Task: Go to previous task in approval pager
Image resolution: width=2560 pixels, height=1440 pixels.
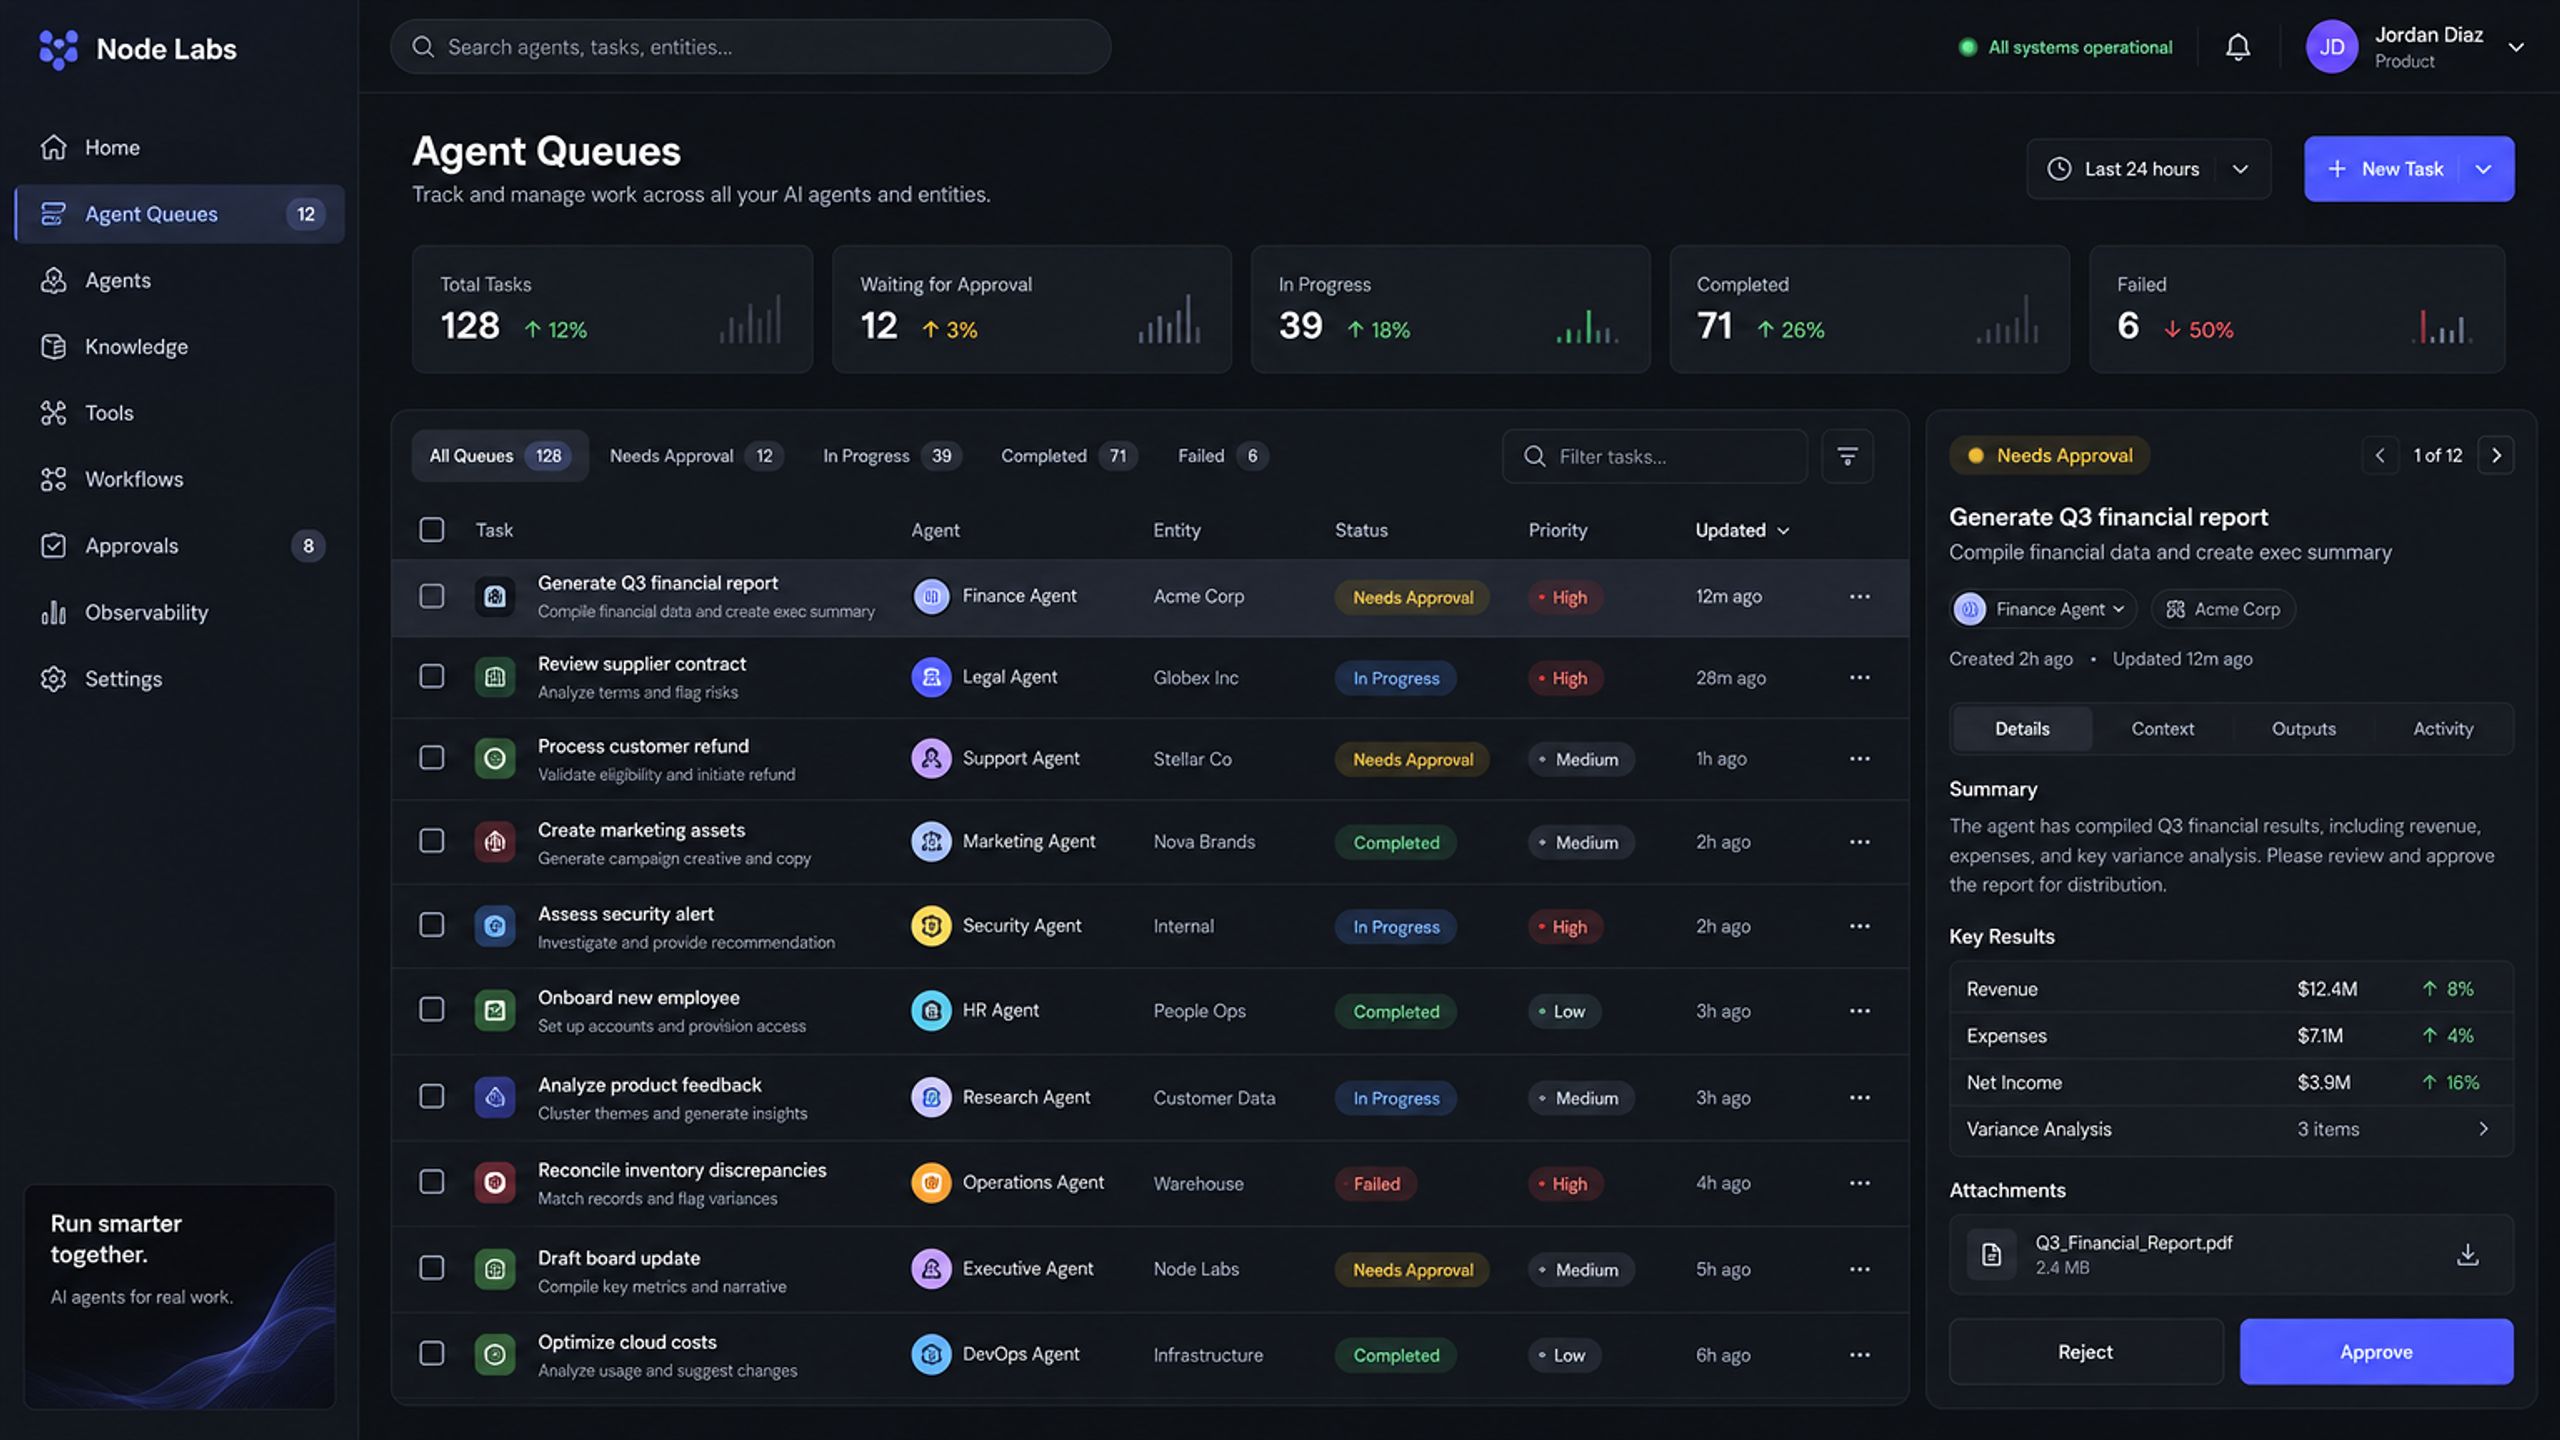Action: pos(2380,455)
